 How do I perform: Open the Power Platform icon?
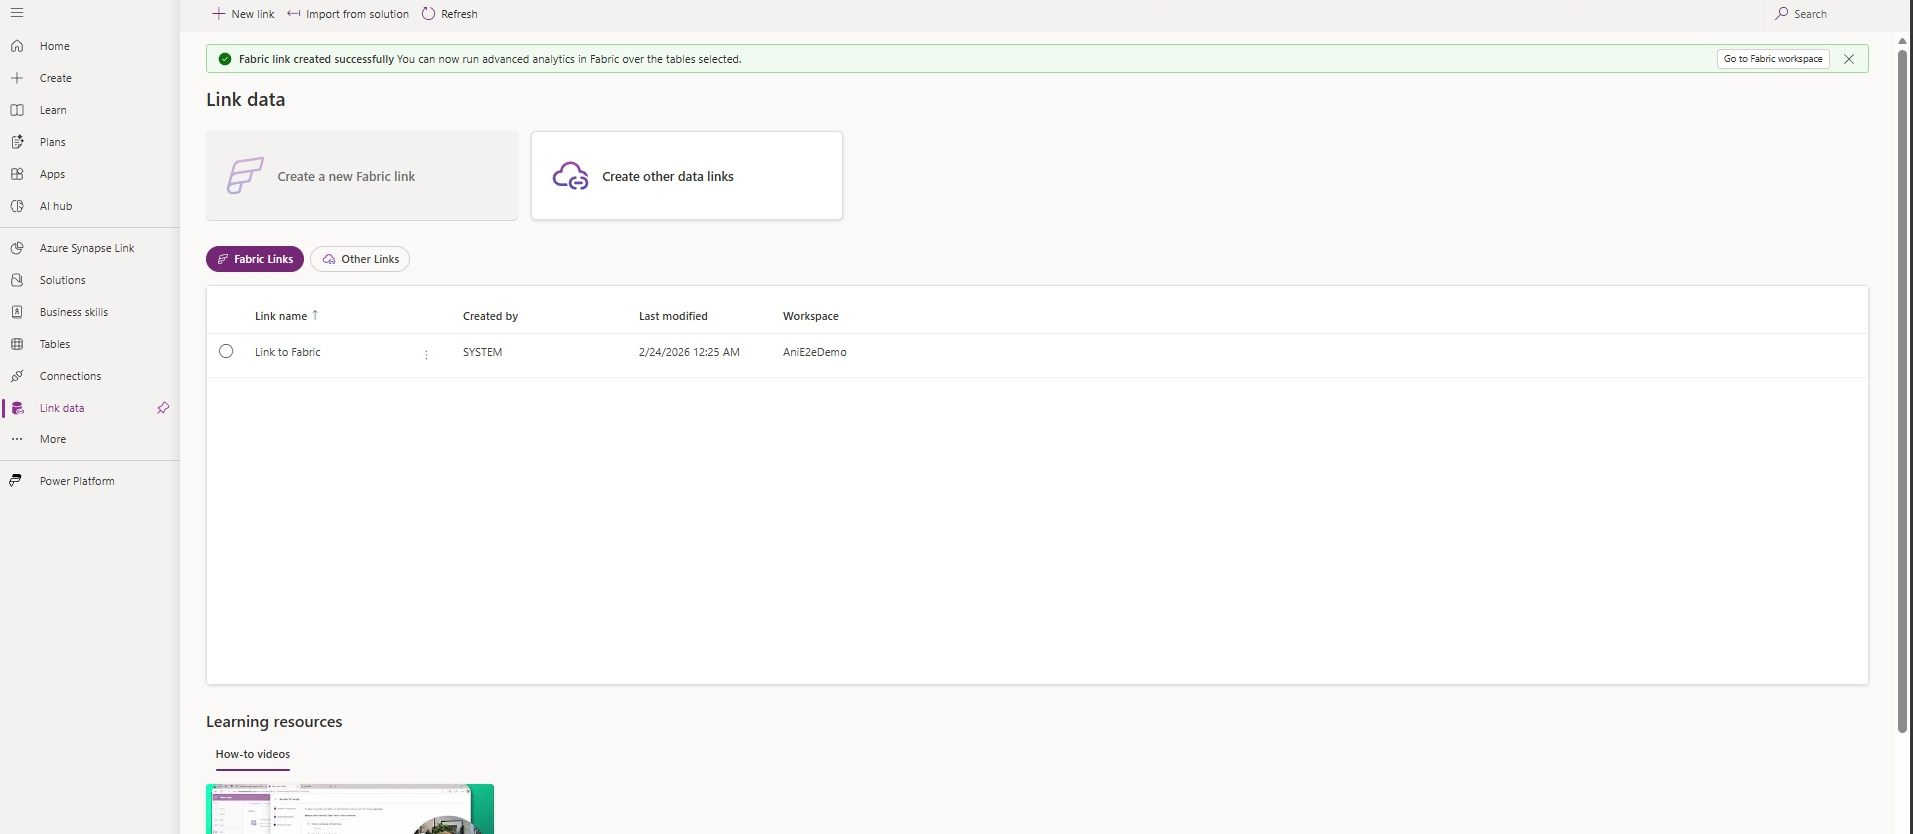click(x=17, y=481)
